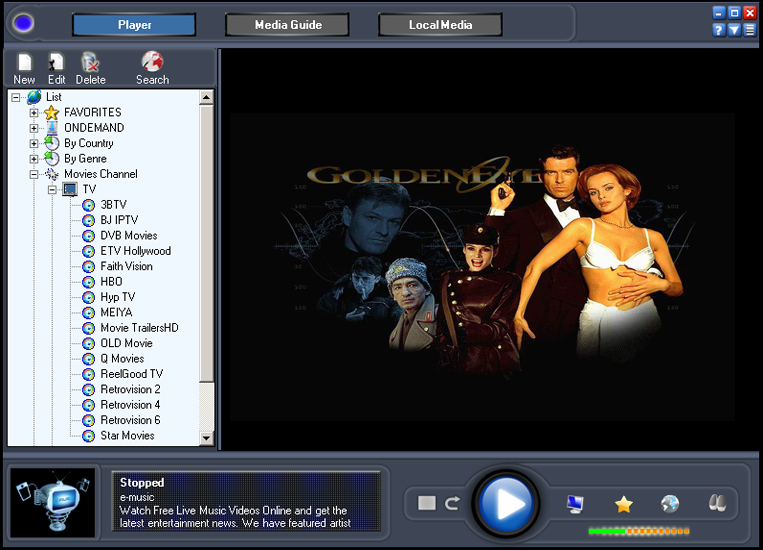This screenshot has width=763, height=550.
Task: Click the channel list scrollbar down arrow
Action: pyautogui.click(x=207, y=438)
